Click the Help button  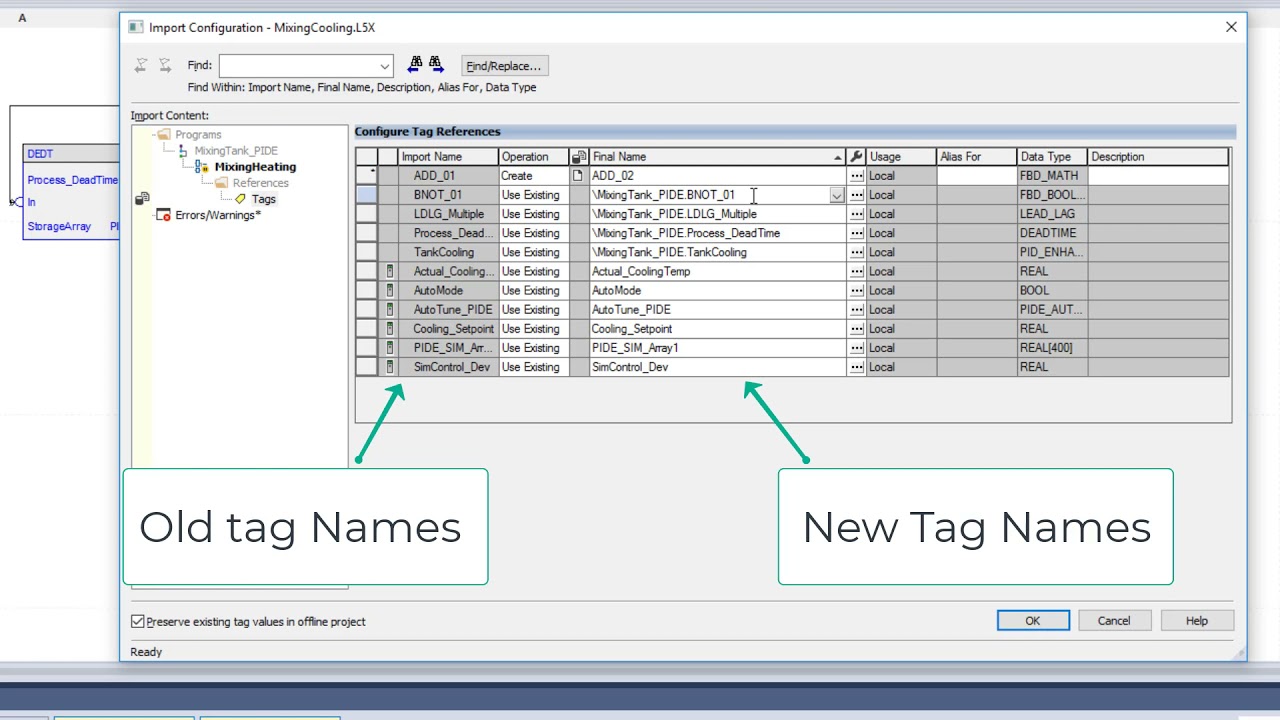(x=1197, y=621)
